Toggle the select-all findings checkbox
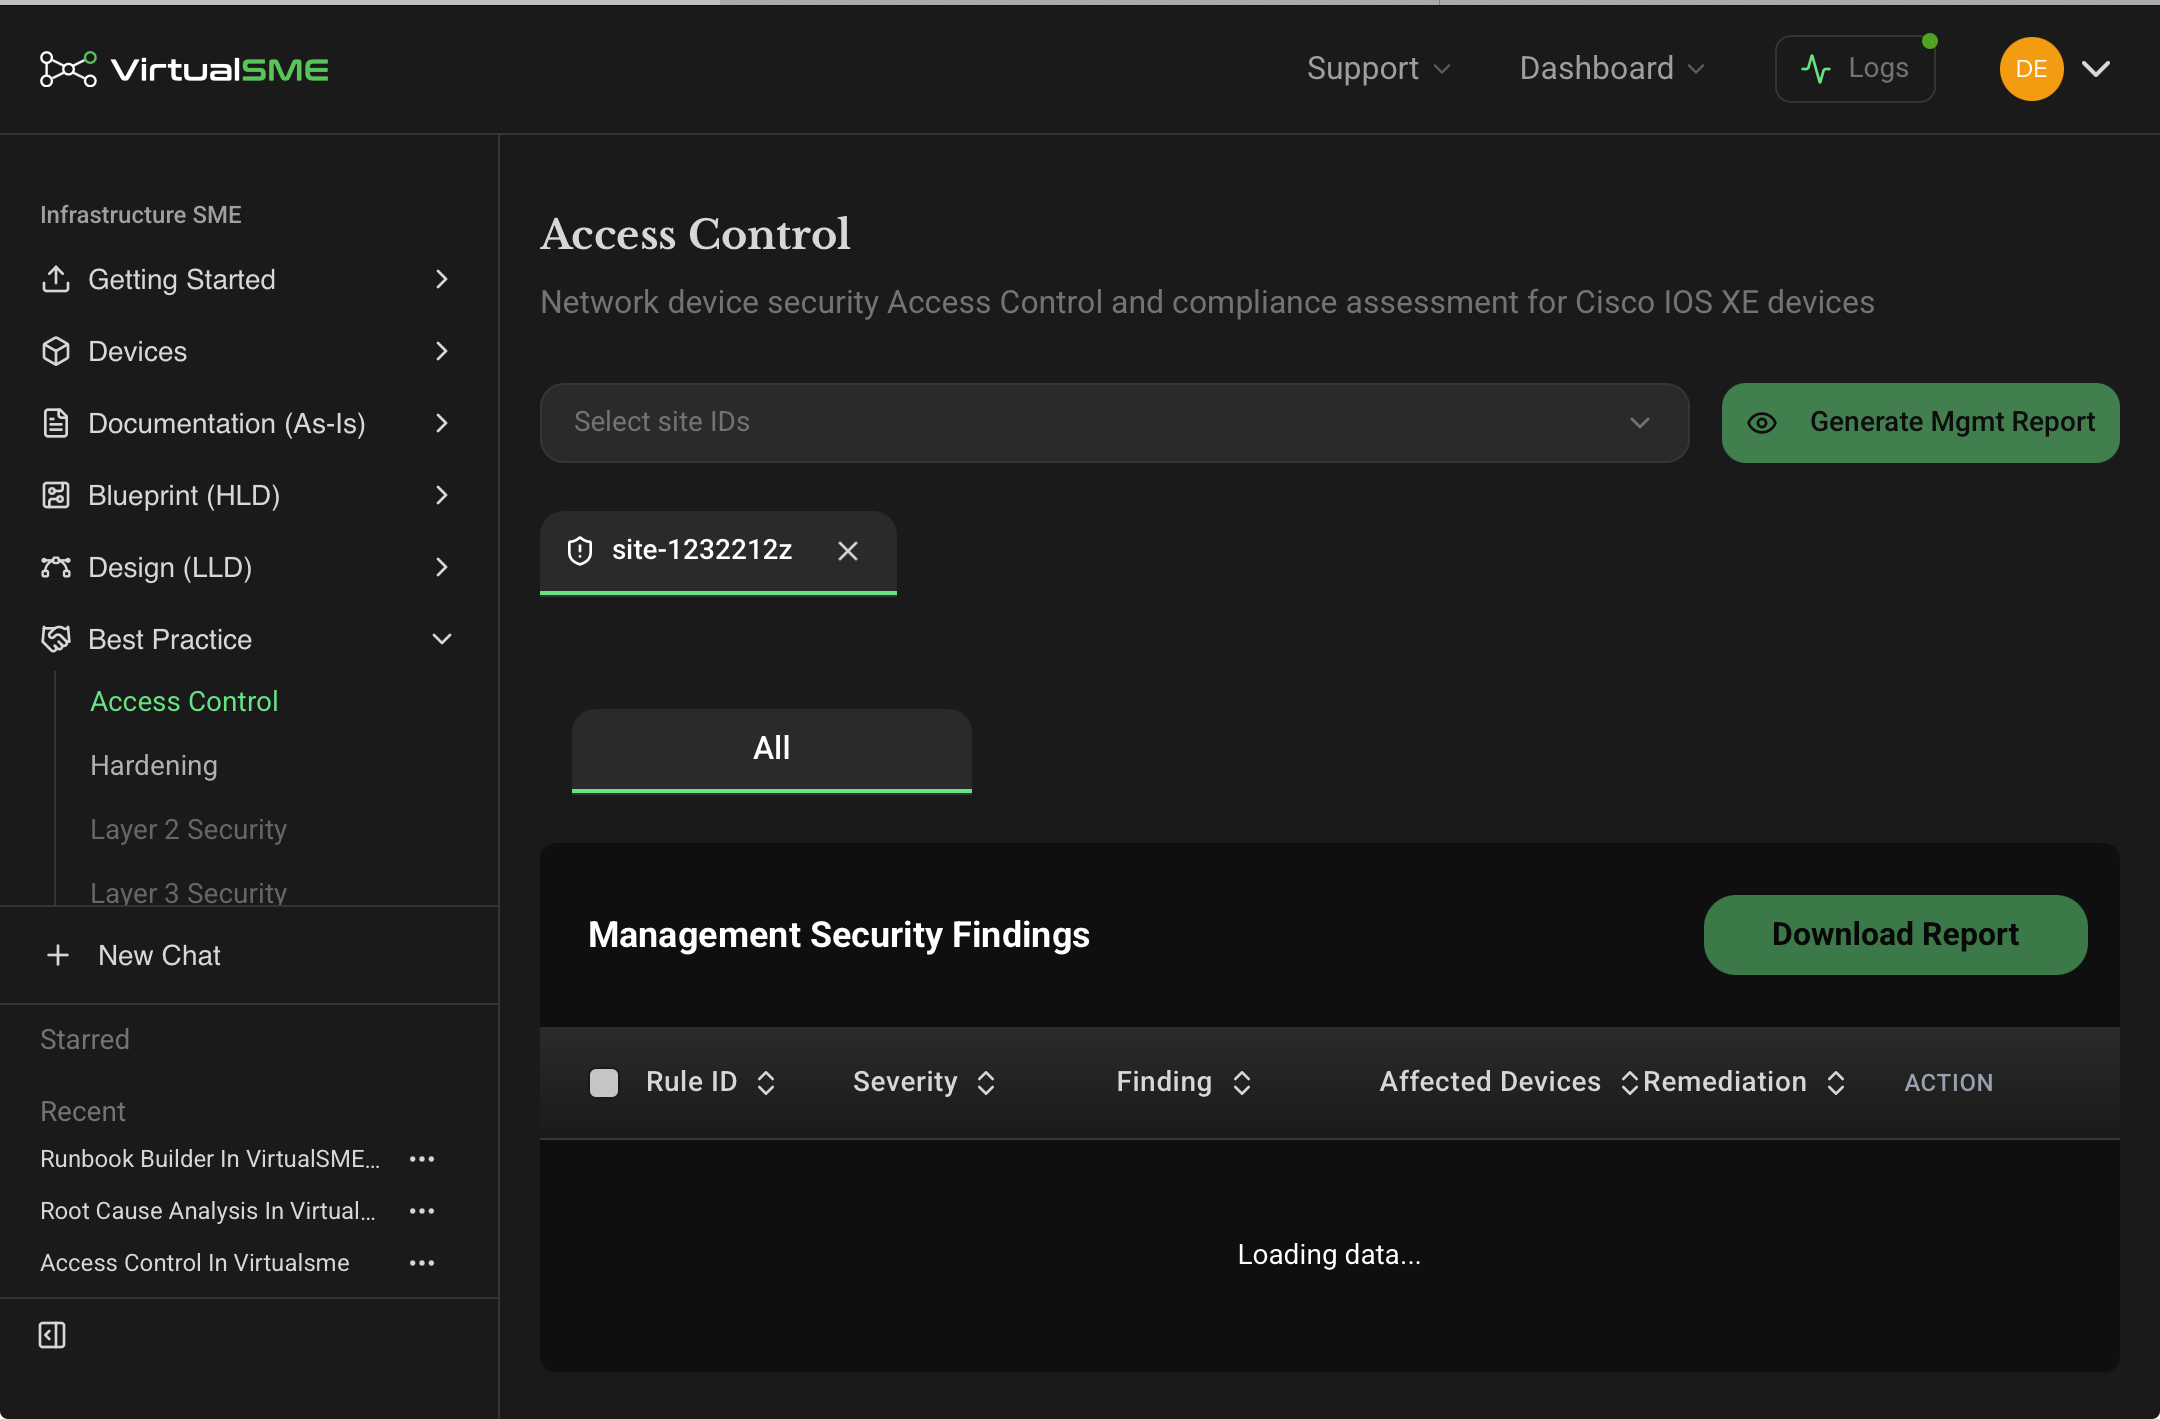 pyautogui.click(x=604, y=1083)
